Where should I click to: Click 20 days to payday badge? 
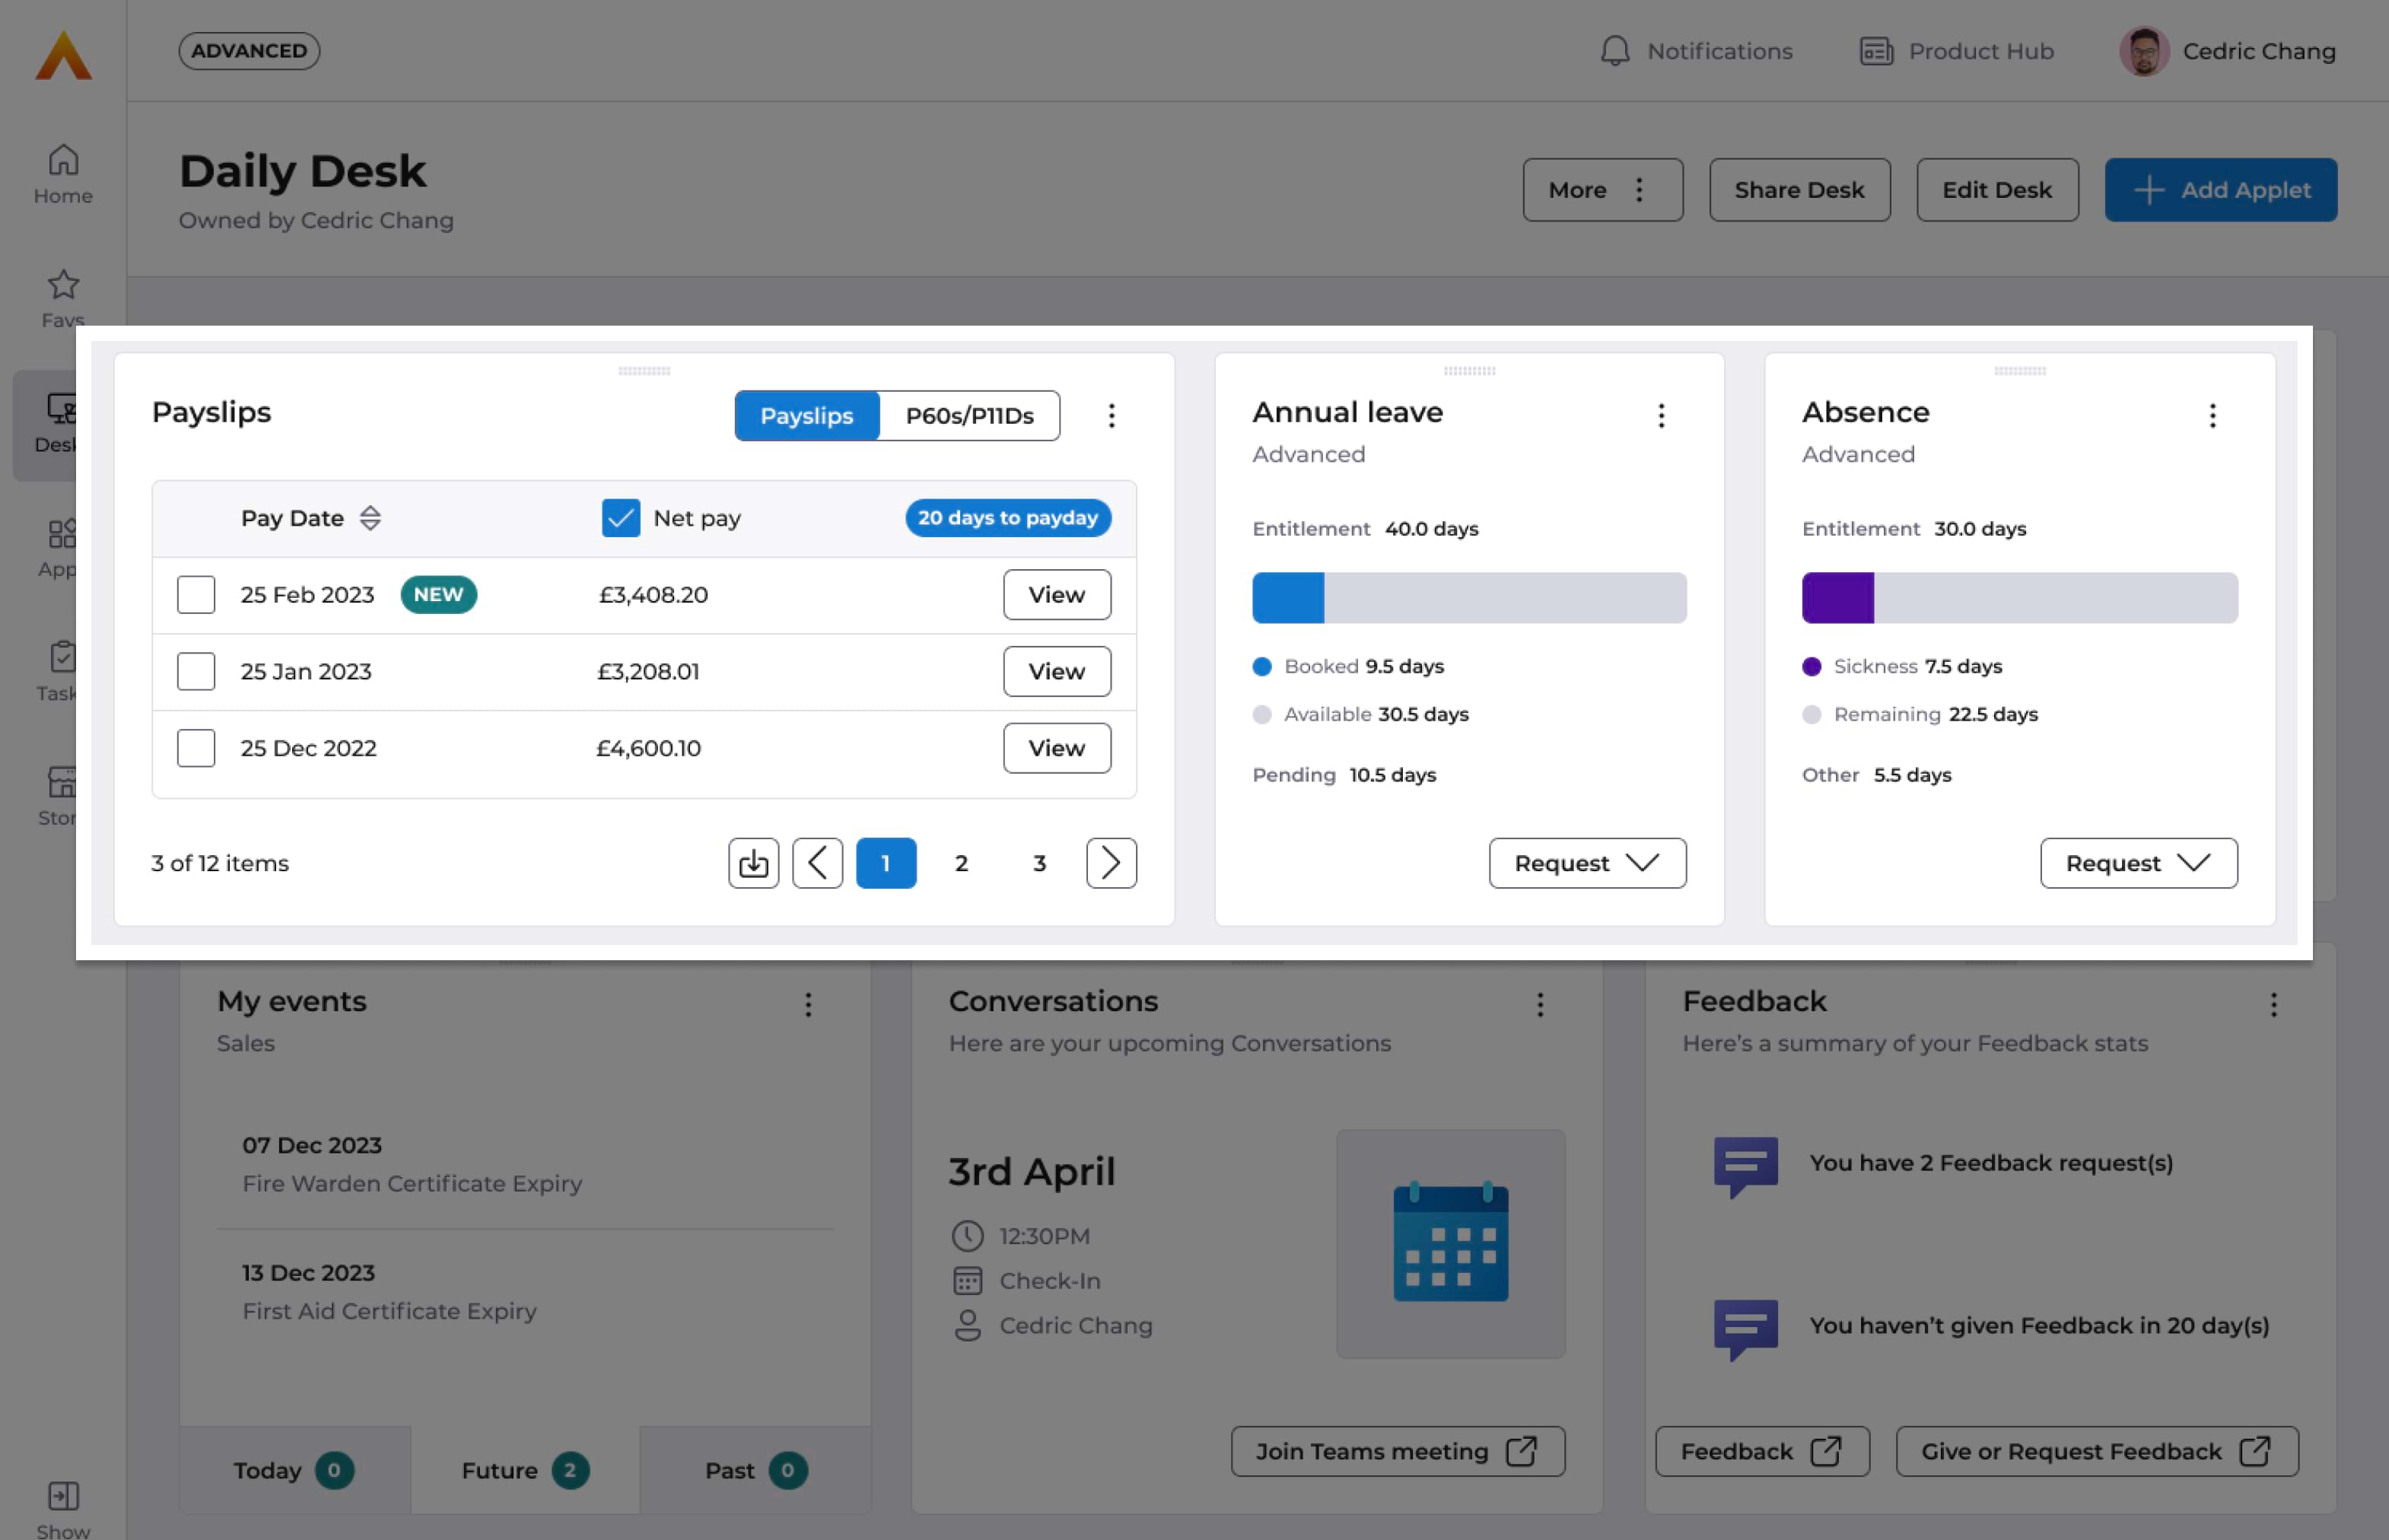pyautogui.click(x=1007, y=518)
